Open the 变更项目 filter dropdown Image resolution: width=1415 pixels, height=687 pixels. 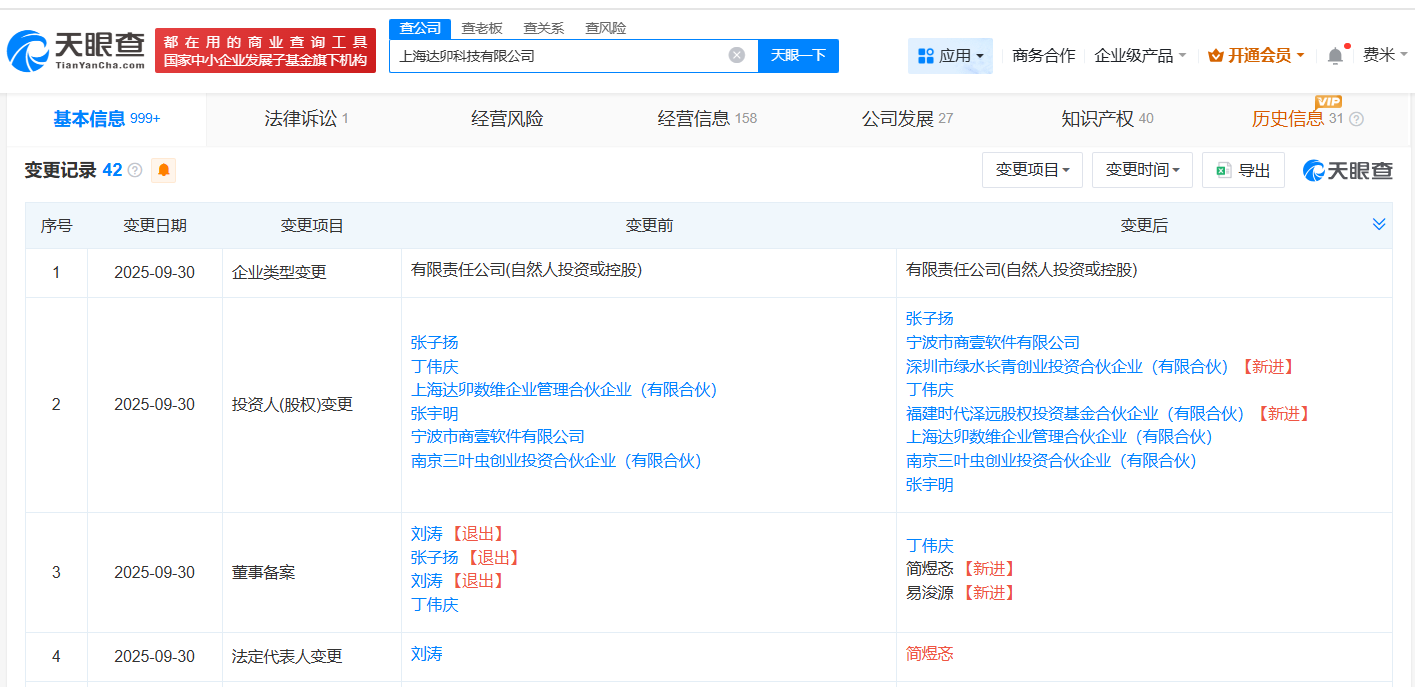click(x=1031, y=169)
